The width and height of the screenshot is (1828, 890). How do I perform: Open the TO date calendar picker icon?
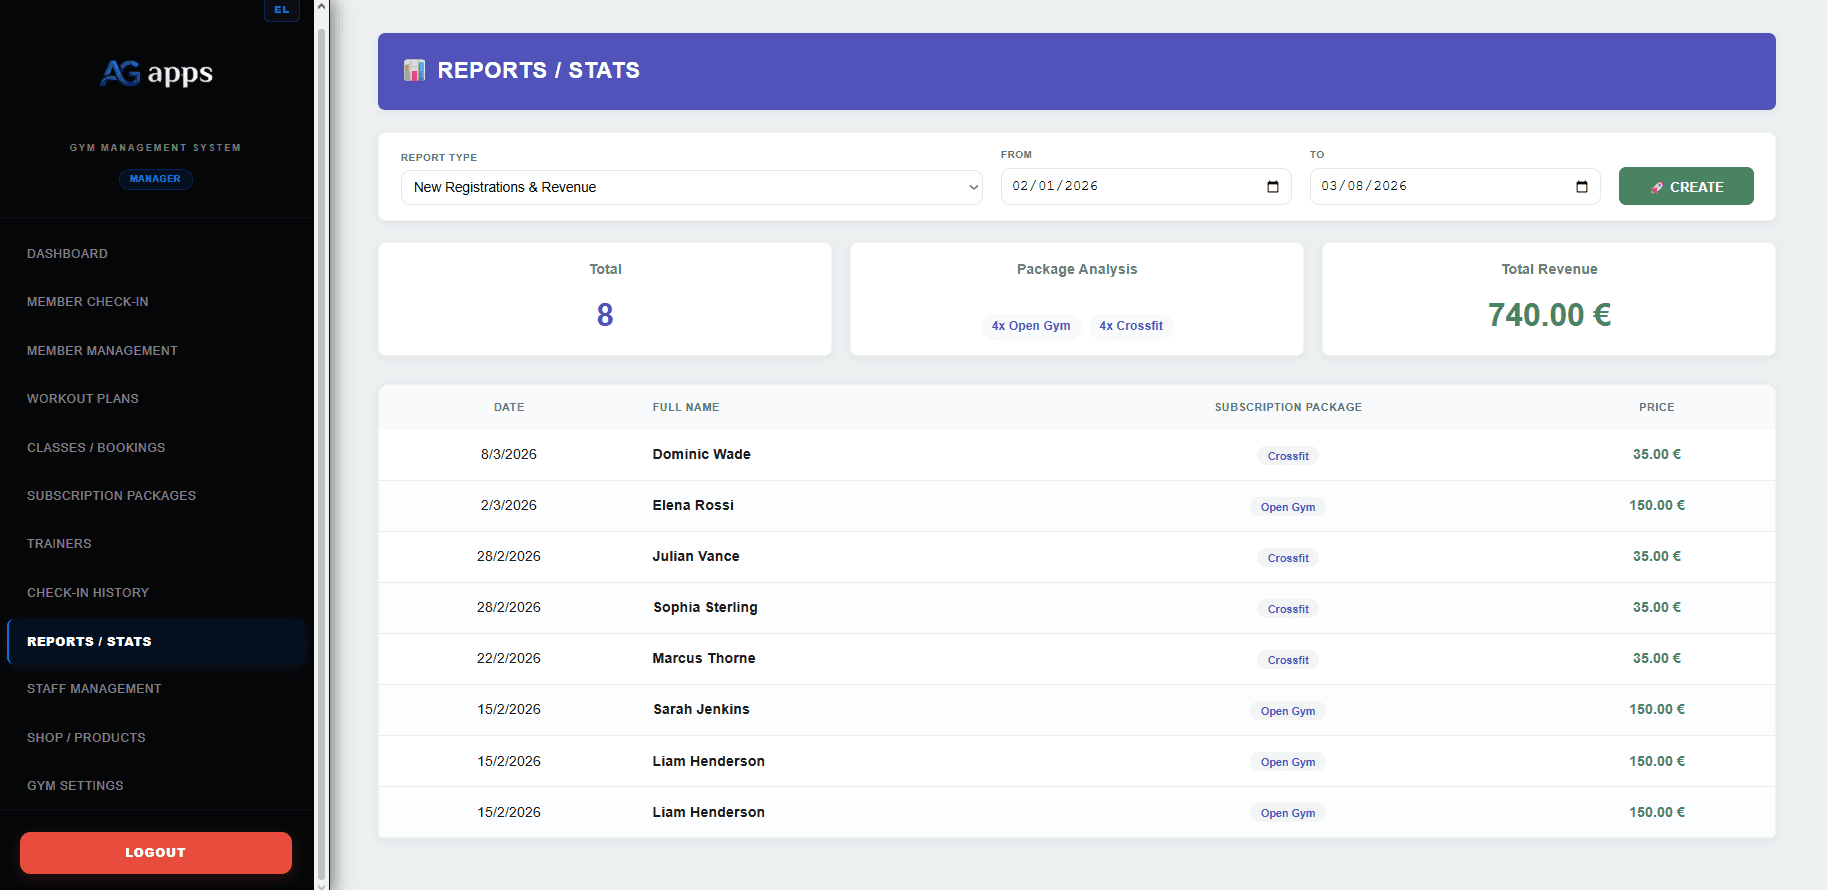pyautogui.click(x=1581, y=187)
